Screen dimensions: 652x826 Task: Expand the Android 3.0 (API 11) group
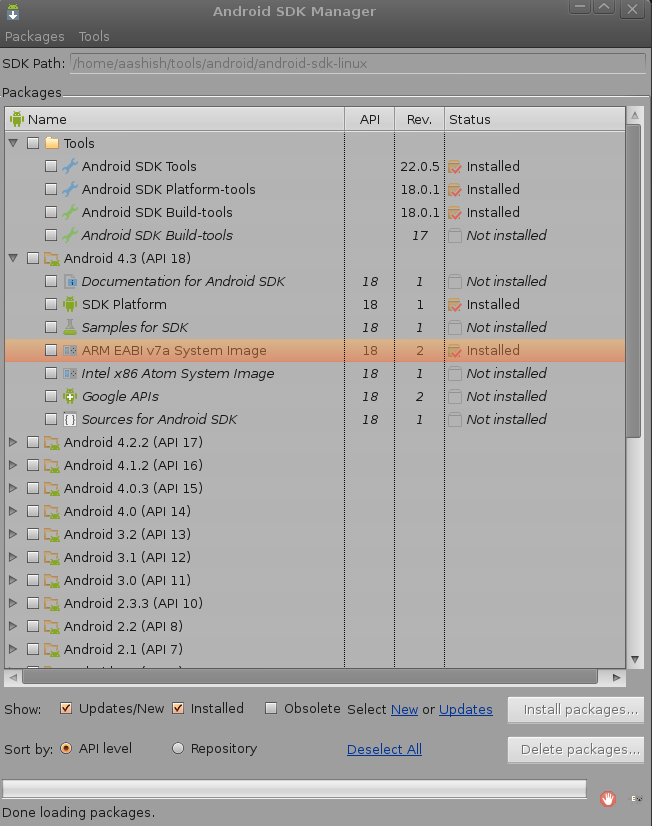pos(13,581)
